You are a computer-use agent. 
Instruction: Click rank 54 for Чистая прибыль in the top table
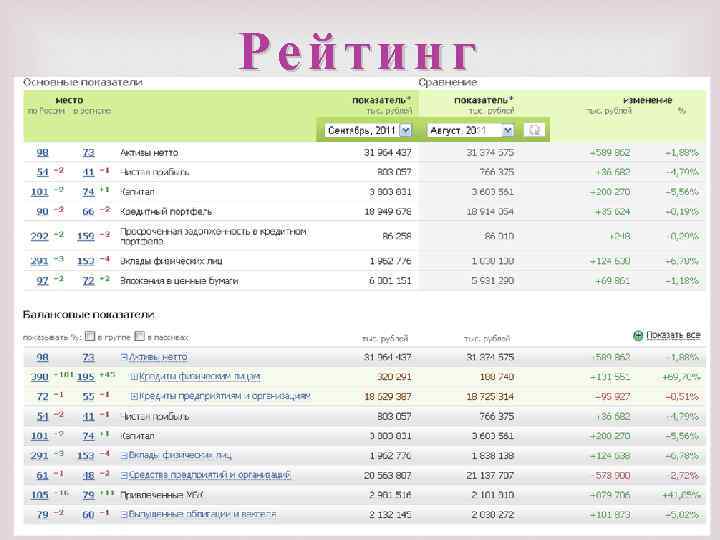pyautogui.click(x=42, y=172)
